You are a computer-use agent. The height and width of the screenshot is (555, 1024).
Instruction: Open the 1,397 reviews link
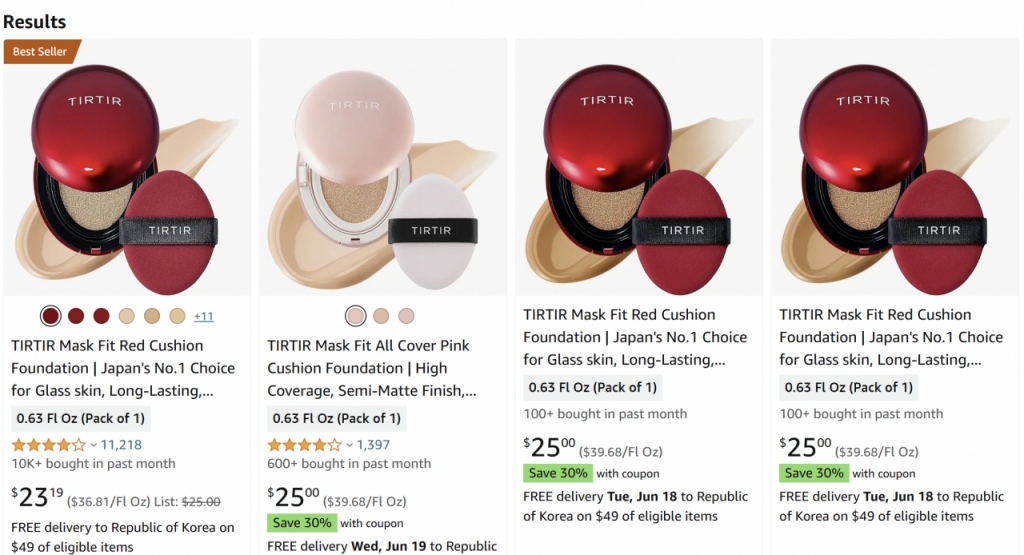[x=373, y=445]
